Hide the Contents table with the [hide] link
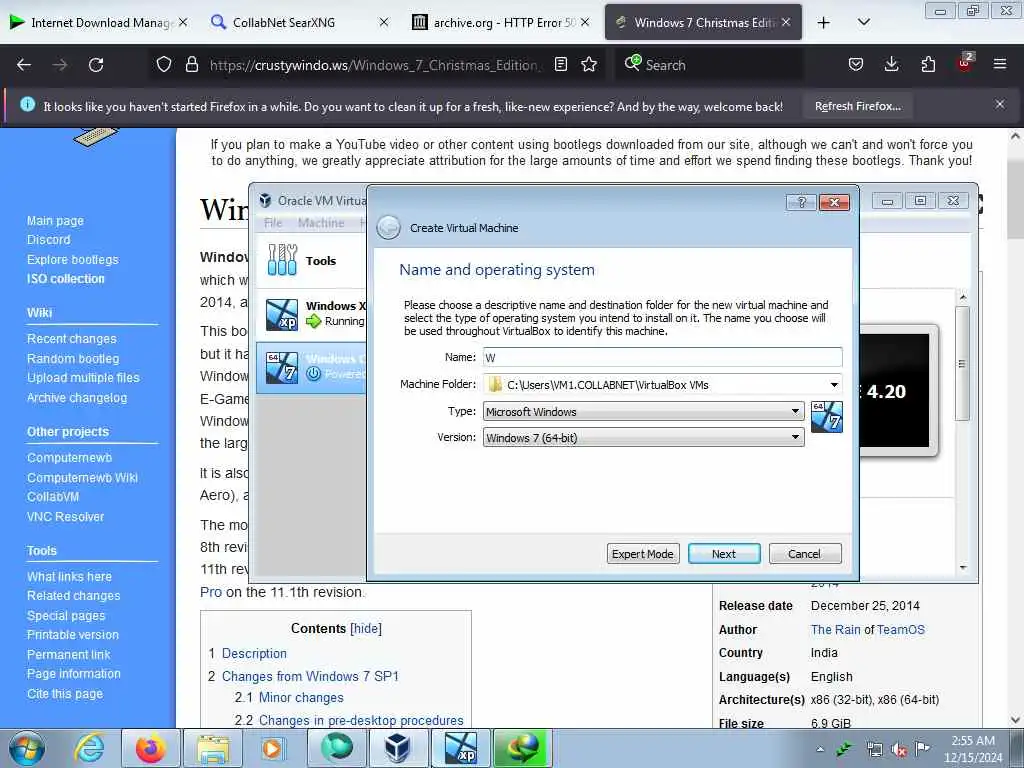1024x768 pixels. (x=366, y=628)
